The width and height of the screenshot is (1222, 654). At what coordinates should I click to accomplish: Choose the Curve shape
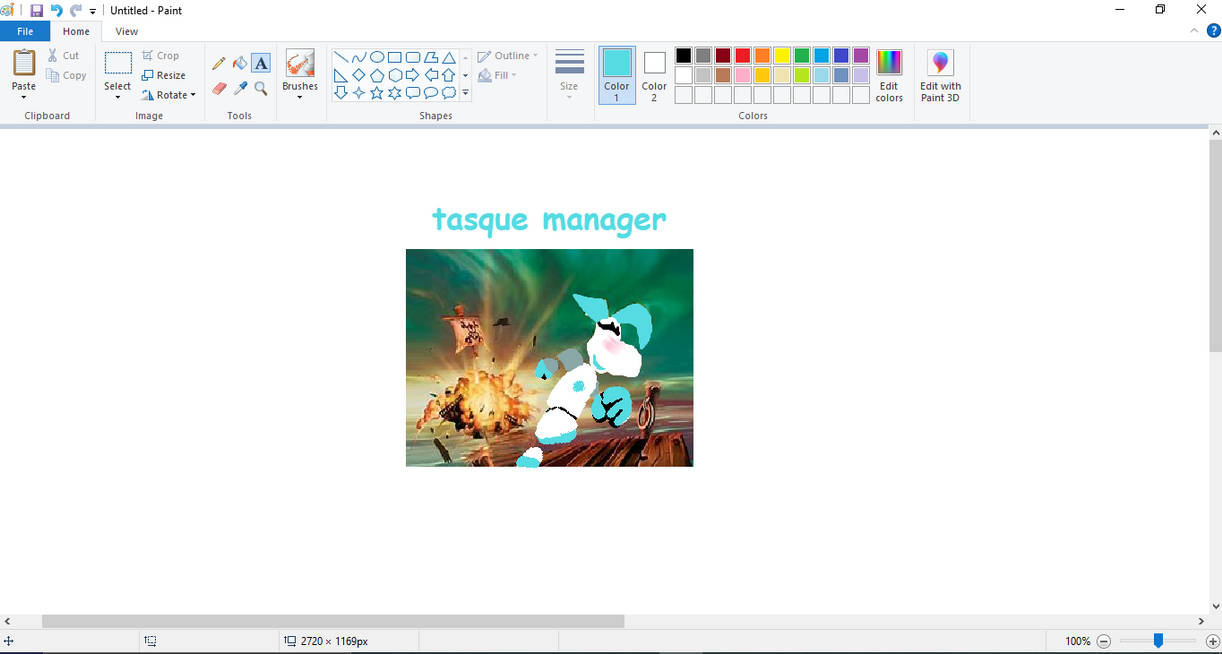click(359, 58)
